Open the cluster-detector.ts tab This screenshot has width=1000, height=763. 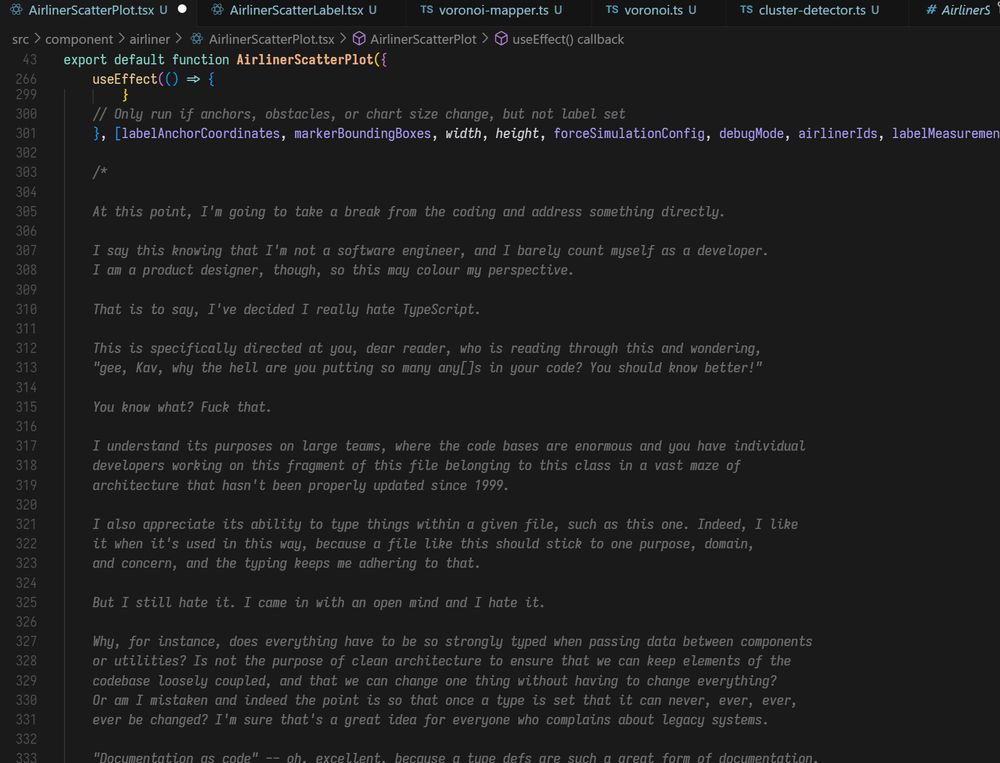coord(818,10)
